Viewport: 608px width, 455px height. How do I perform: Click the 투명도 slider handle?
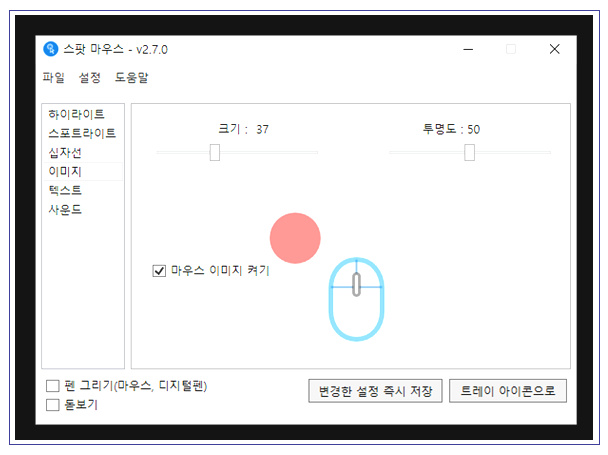(470, 152)
